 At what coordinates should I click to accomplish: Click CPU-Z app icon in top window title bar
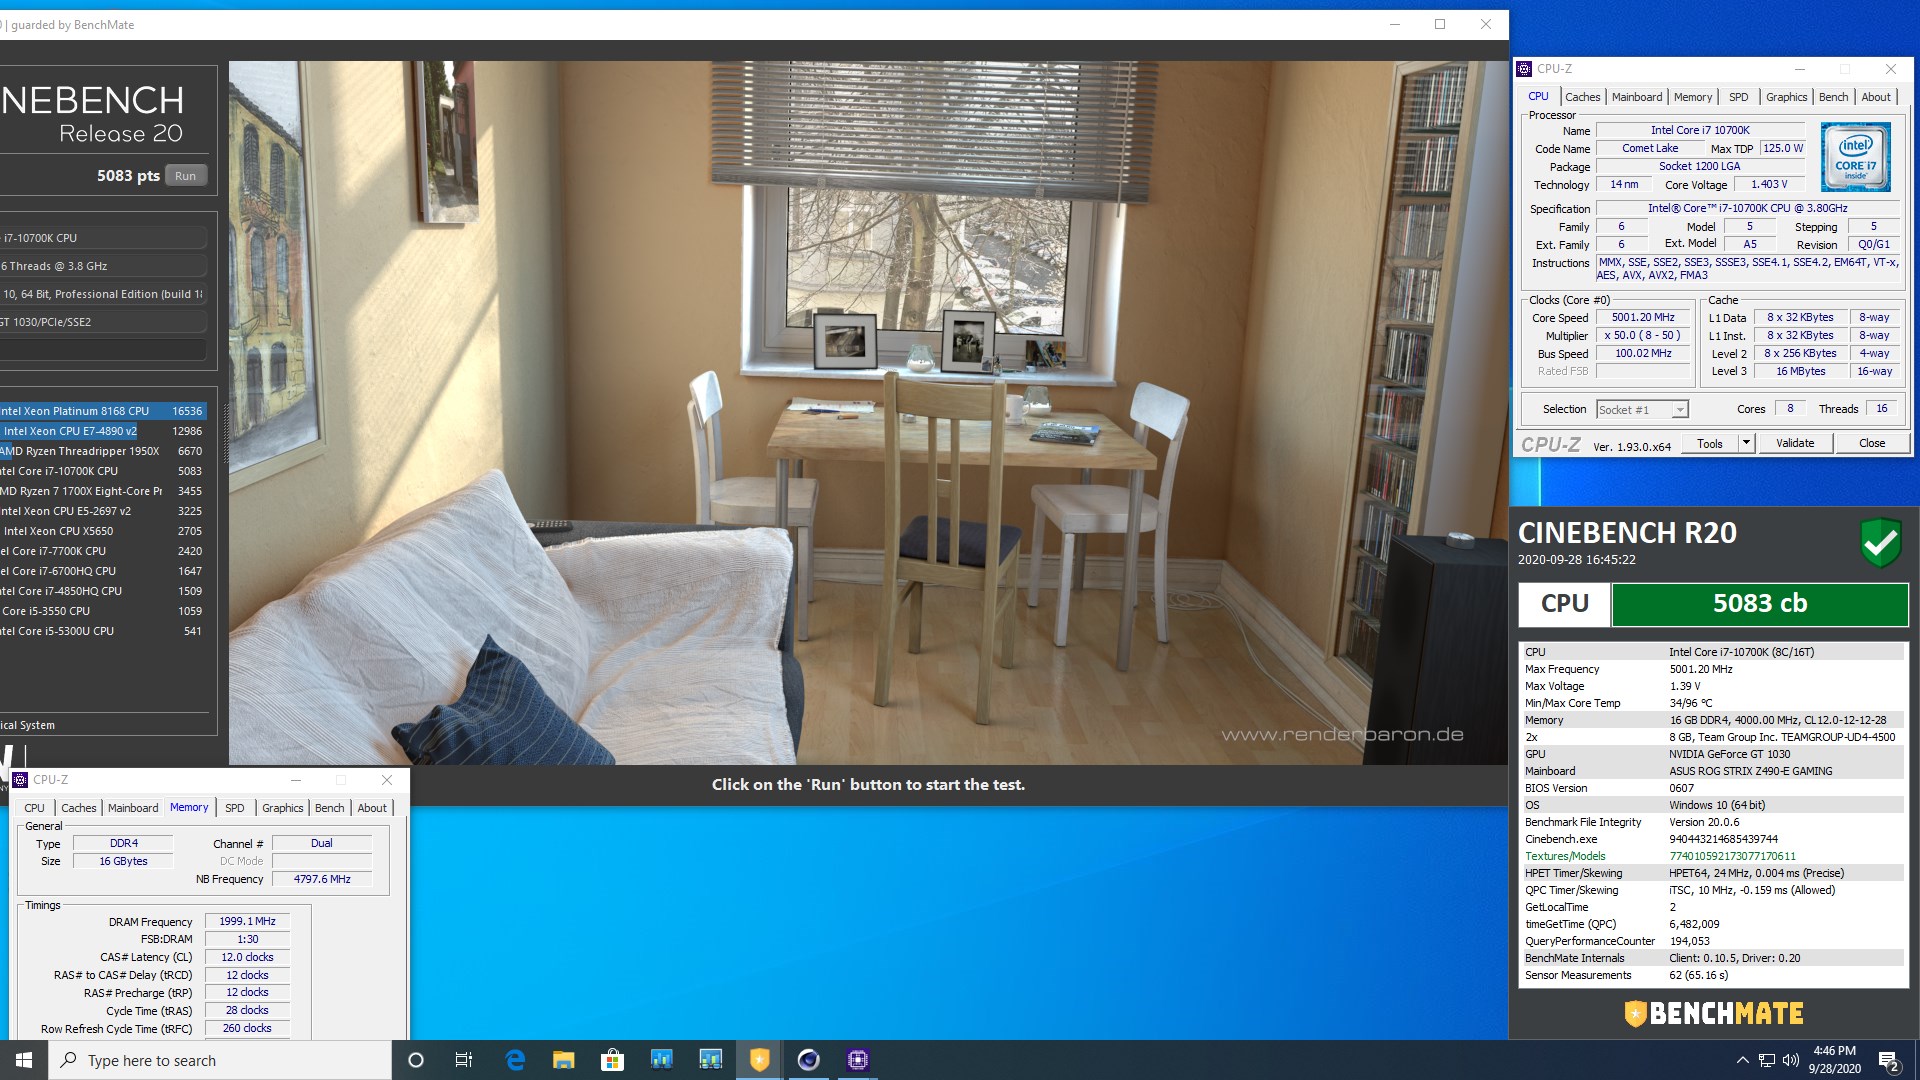click(x=1524, y=69)
